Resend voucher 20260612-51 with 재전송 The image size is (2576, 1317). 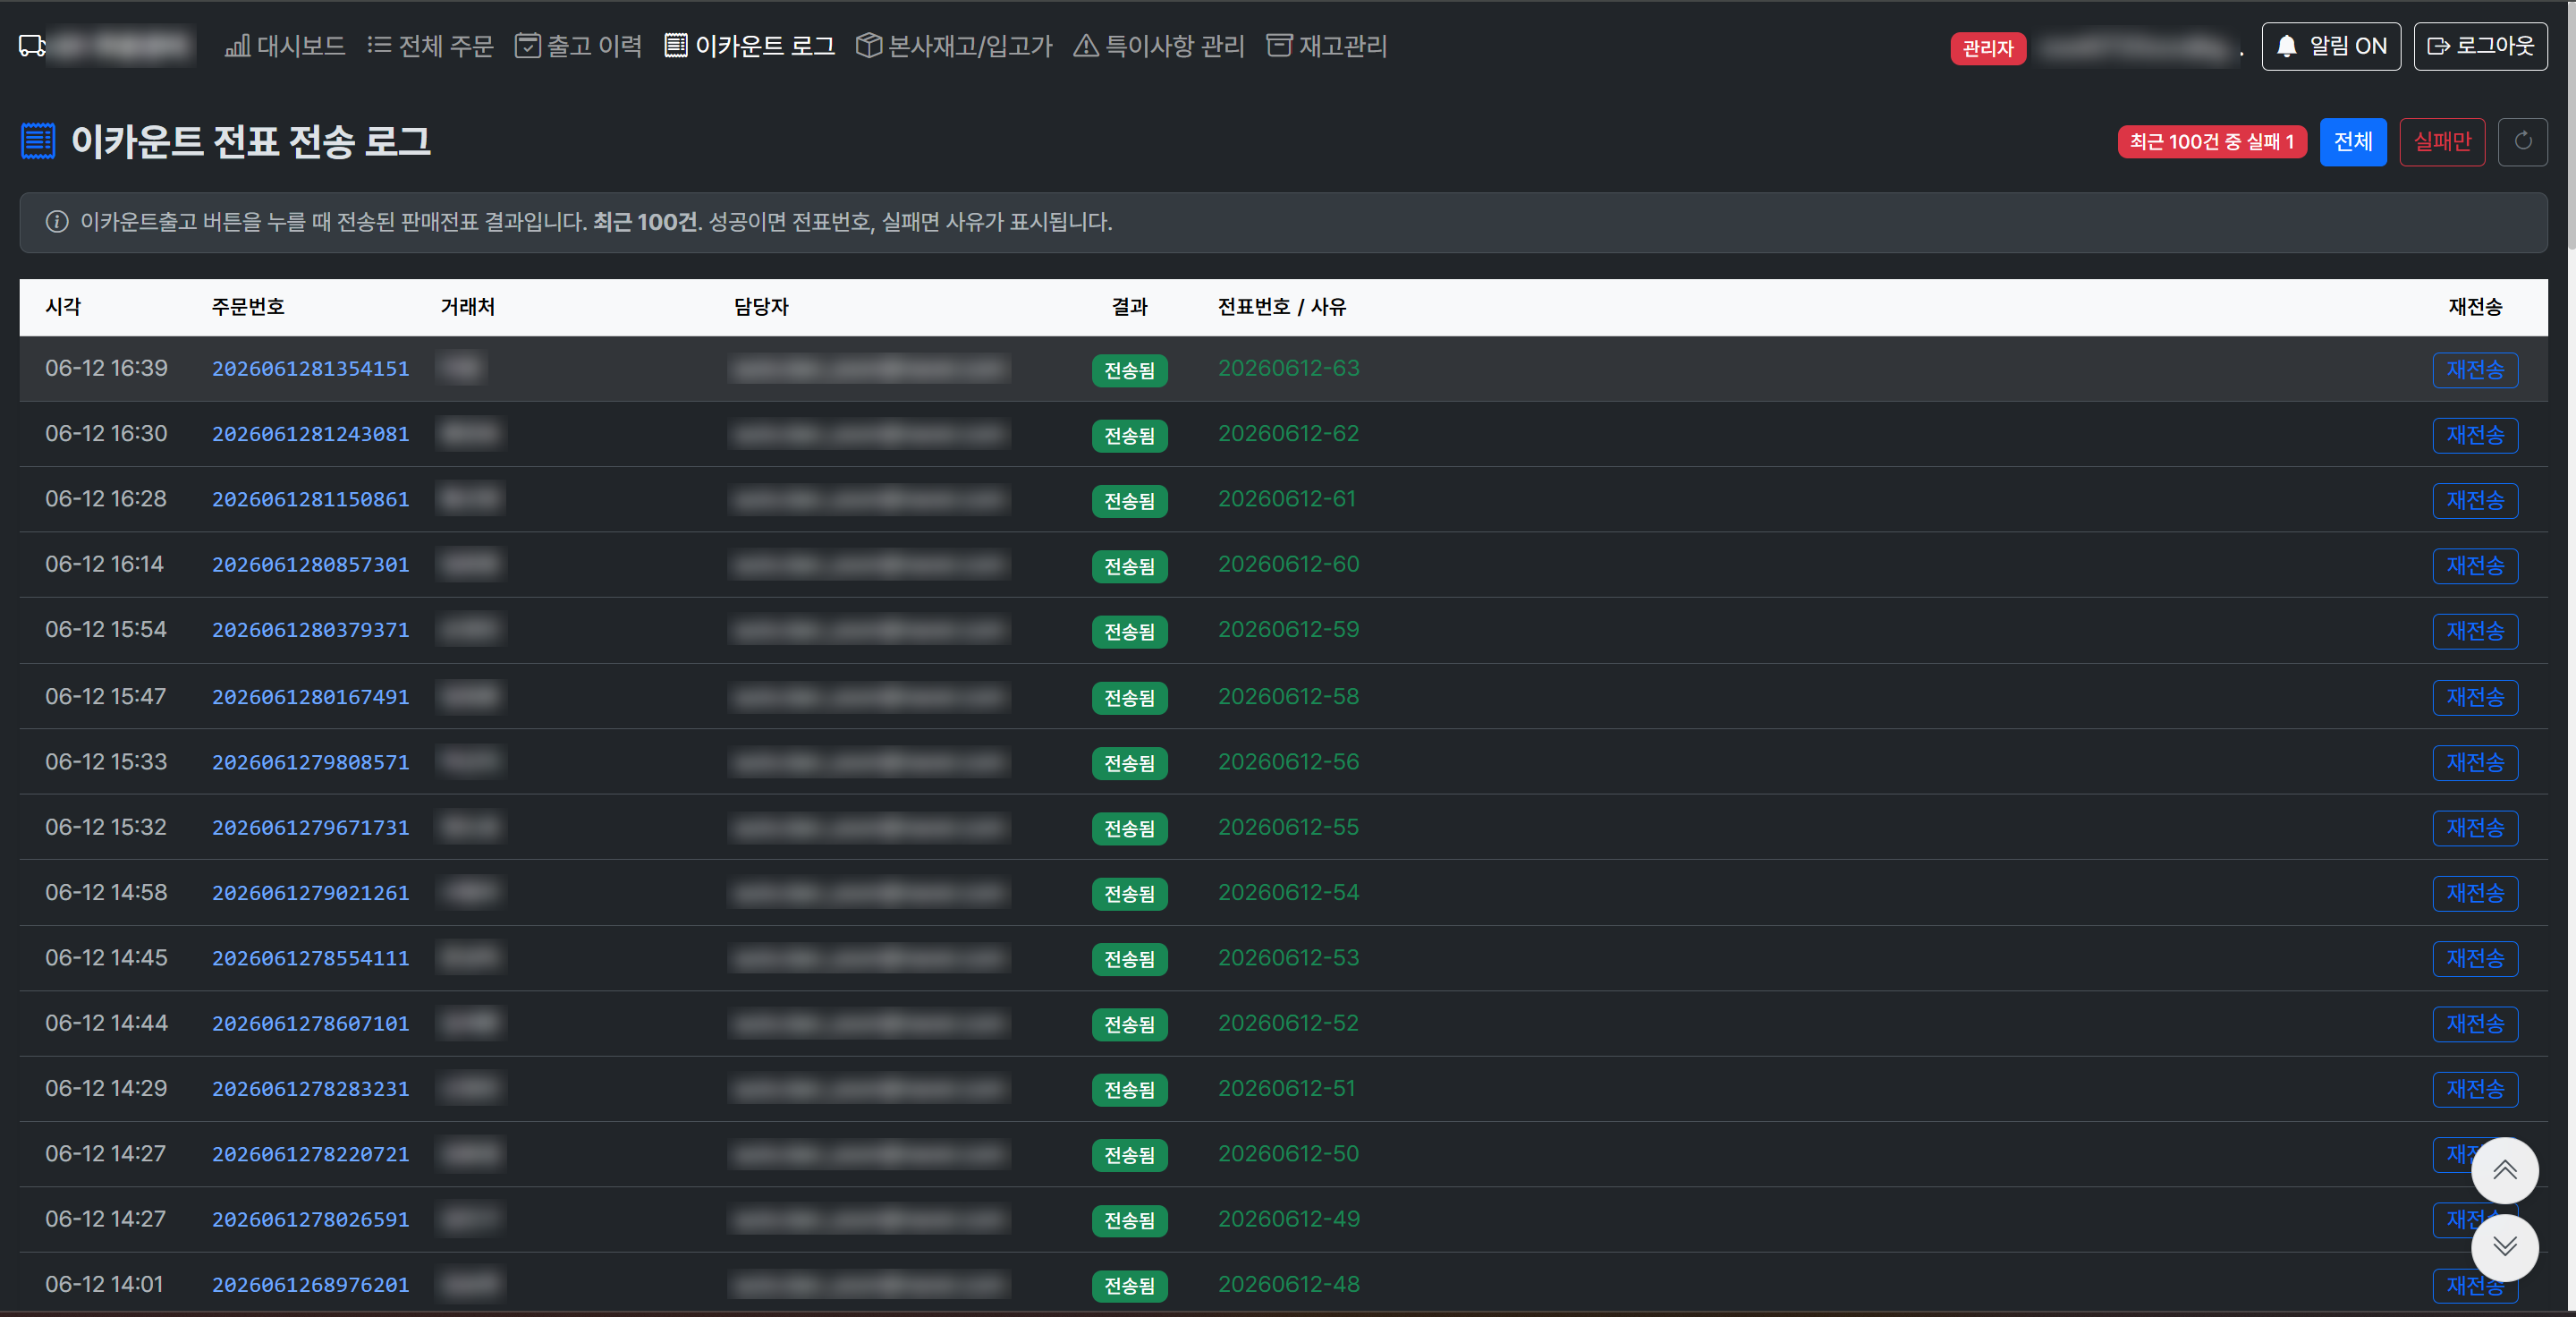[2474, 1089]
